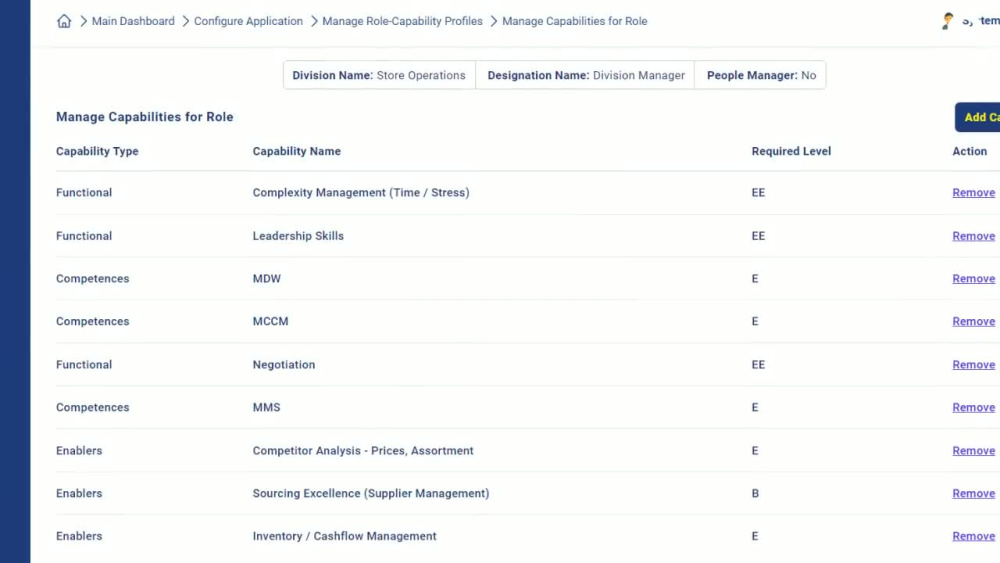Image resolution: width=1000 pixels, height=563 pixels.
Task: Remove the Sourcing Excellence enabler
Action: 973,494
